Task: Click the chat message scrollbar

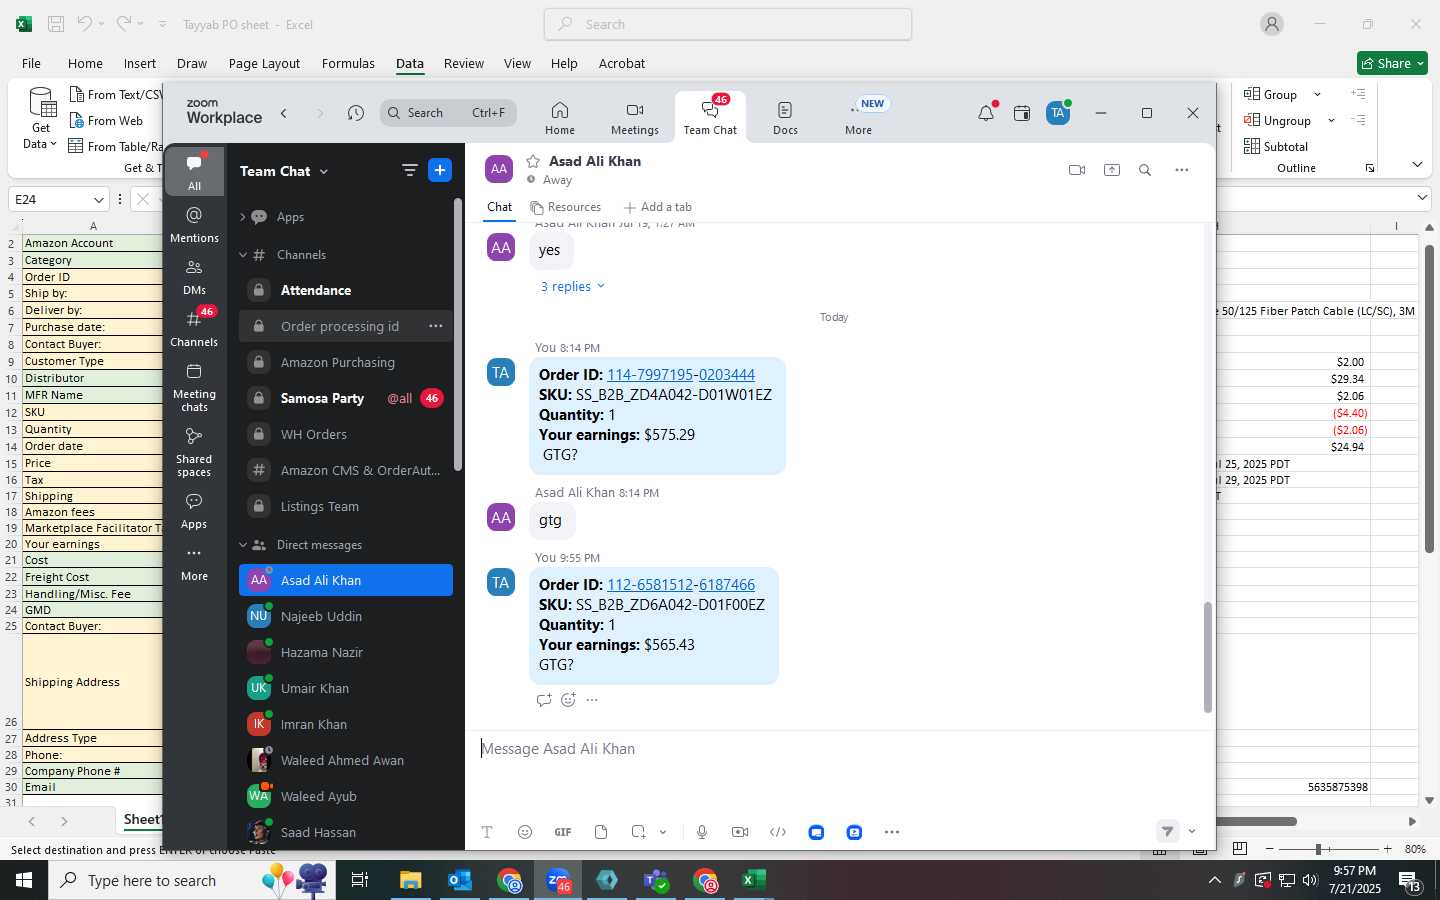Action: [x=1207, y=657]
